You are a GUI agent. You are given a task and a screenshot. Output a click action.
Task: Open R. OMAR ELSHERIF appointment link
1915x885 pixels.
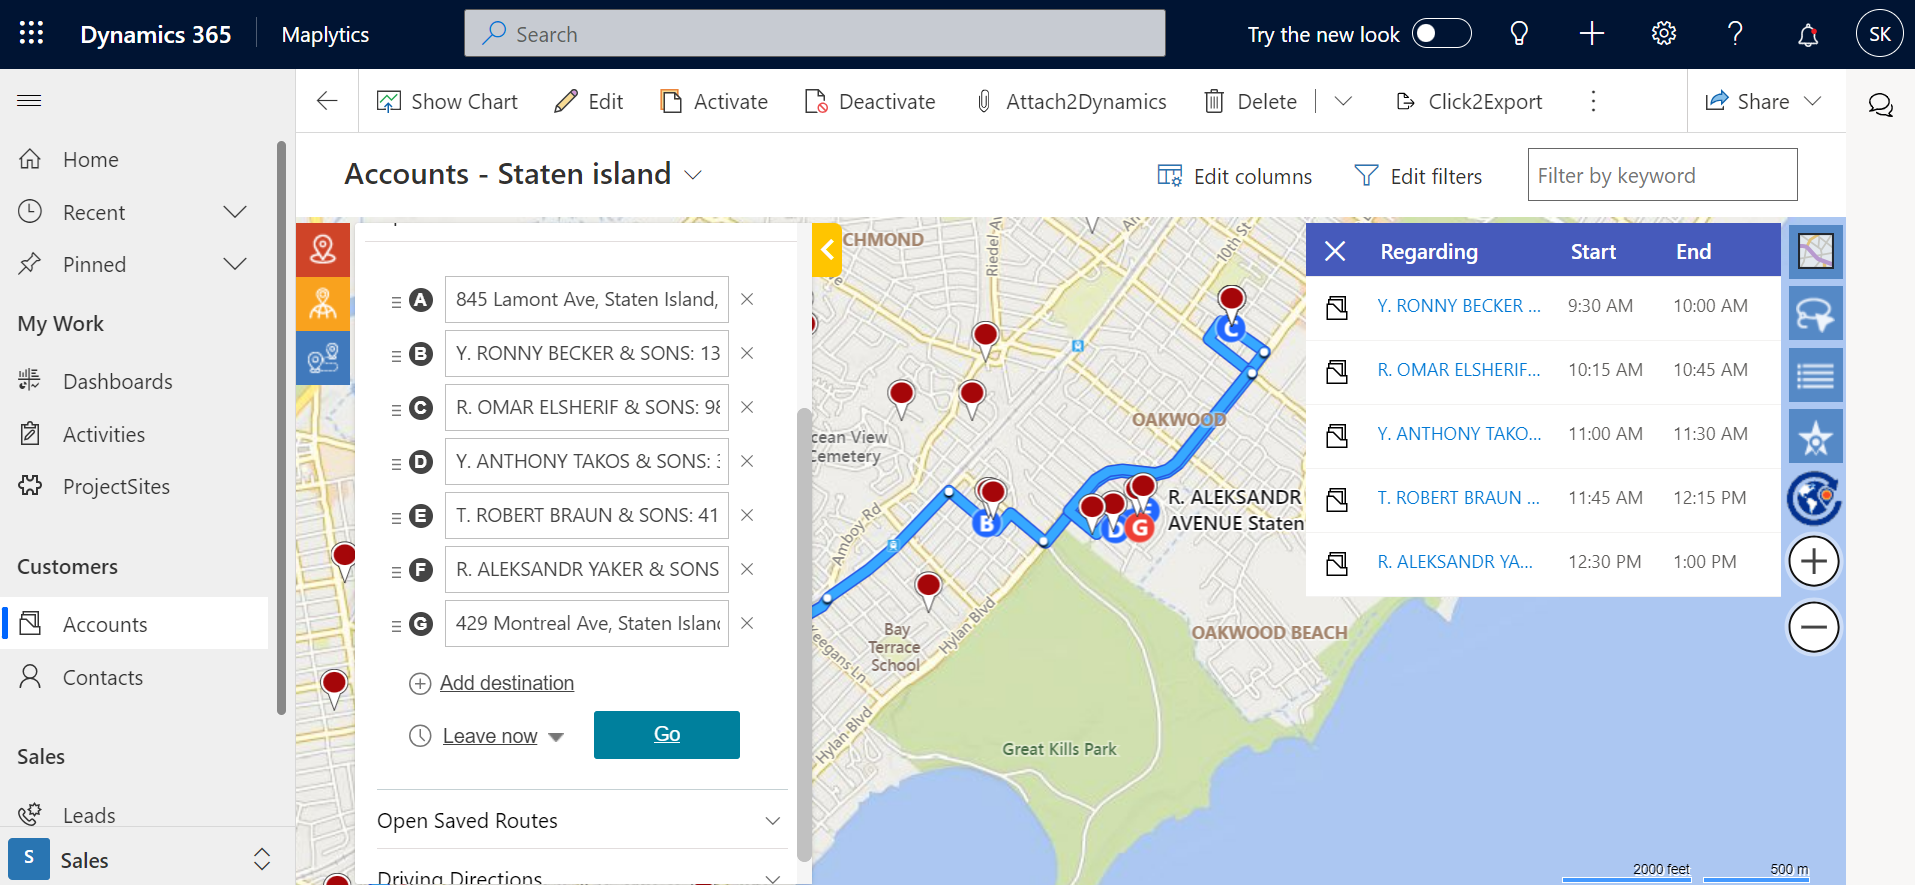coord(1459,370)
